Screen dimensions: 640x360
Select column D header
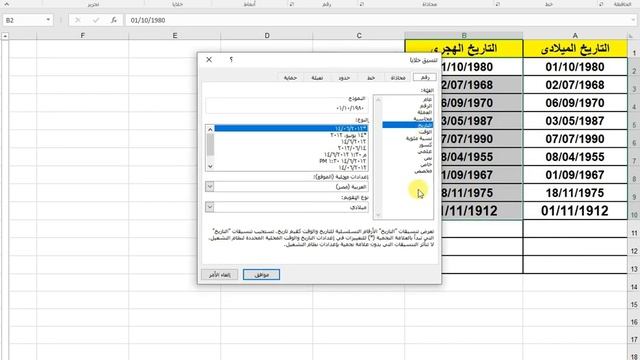[x=267, y=36]
